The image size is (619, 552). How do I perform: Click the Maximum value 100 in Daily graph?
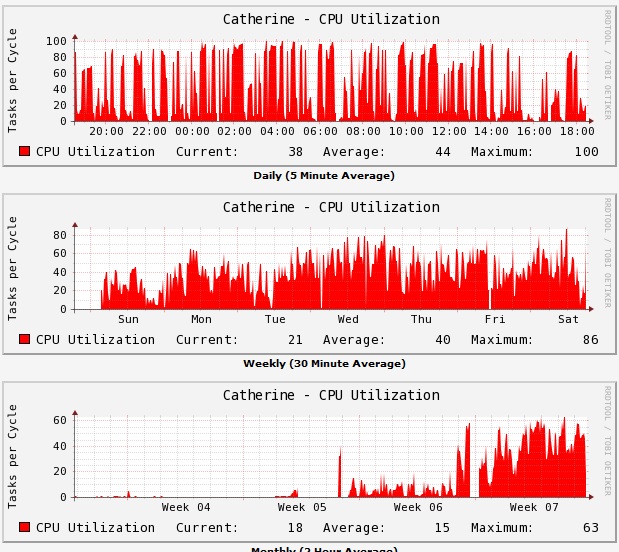click(587, 152)
